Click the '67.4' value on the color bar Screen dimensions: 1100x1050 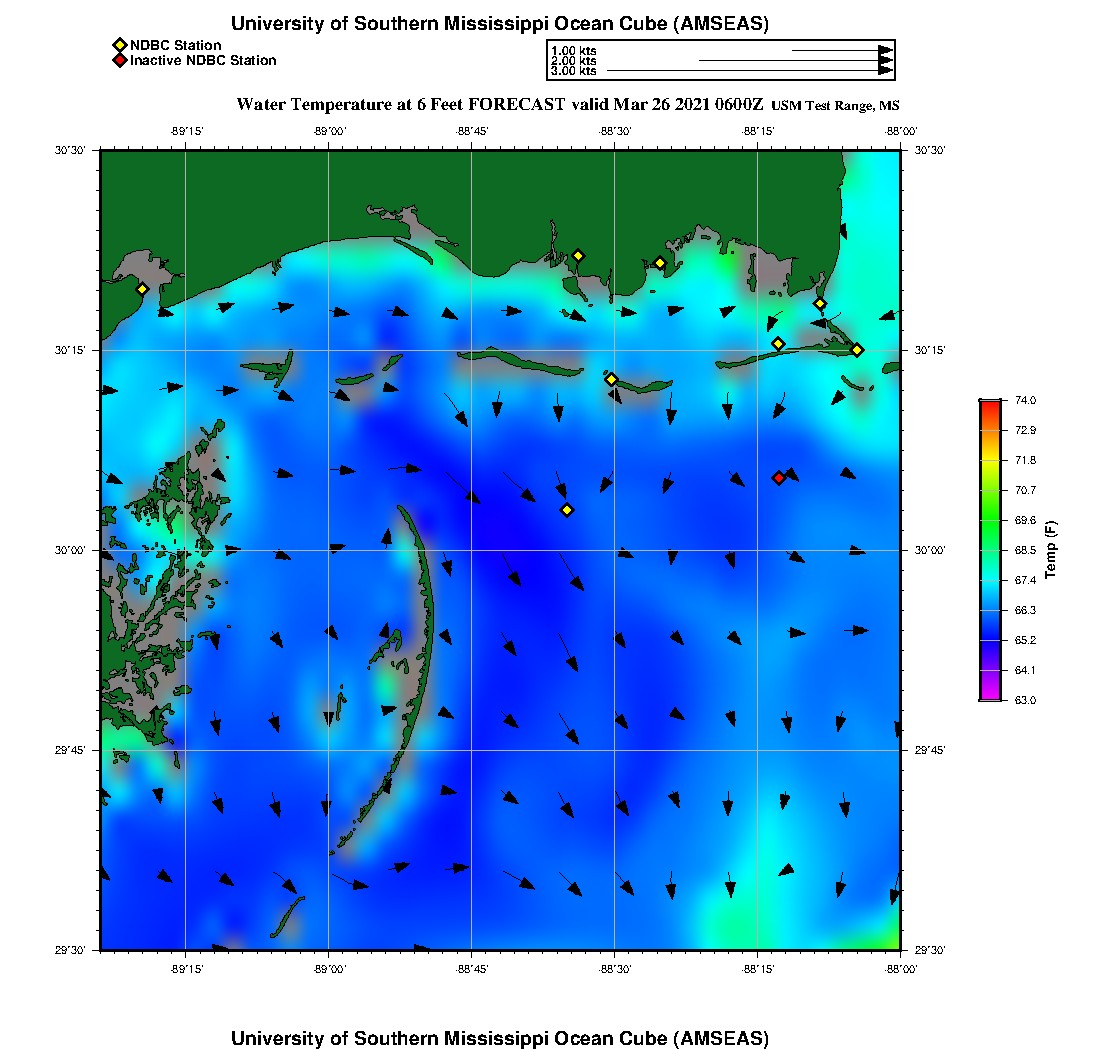point(1025,580)
